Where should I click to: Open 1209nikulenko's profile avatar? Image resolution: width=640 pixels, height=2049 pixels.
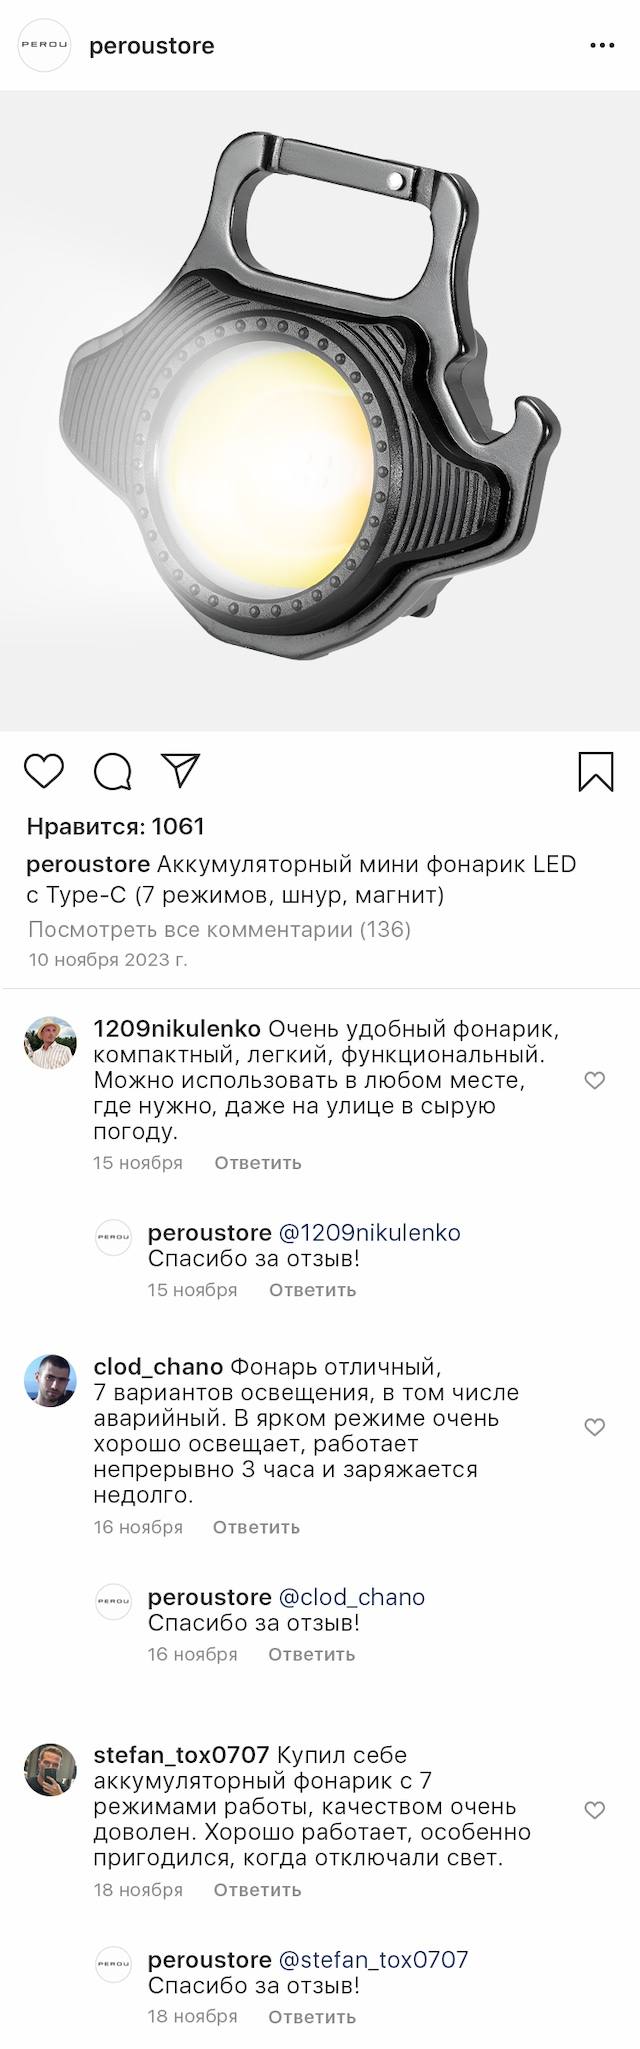tap(50, 1043)
